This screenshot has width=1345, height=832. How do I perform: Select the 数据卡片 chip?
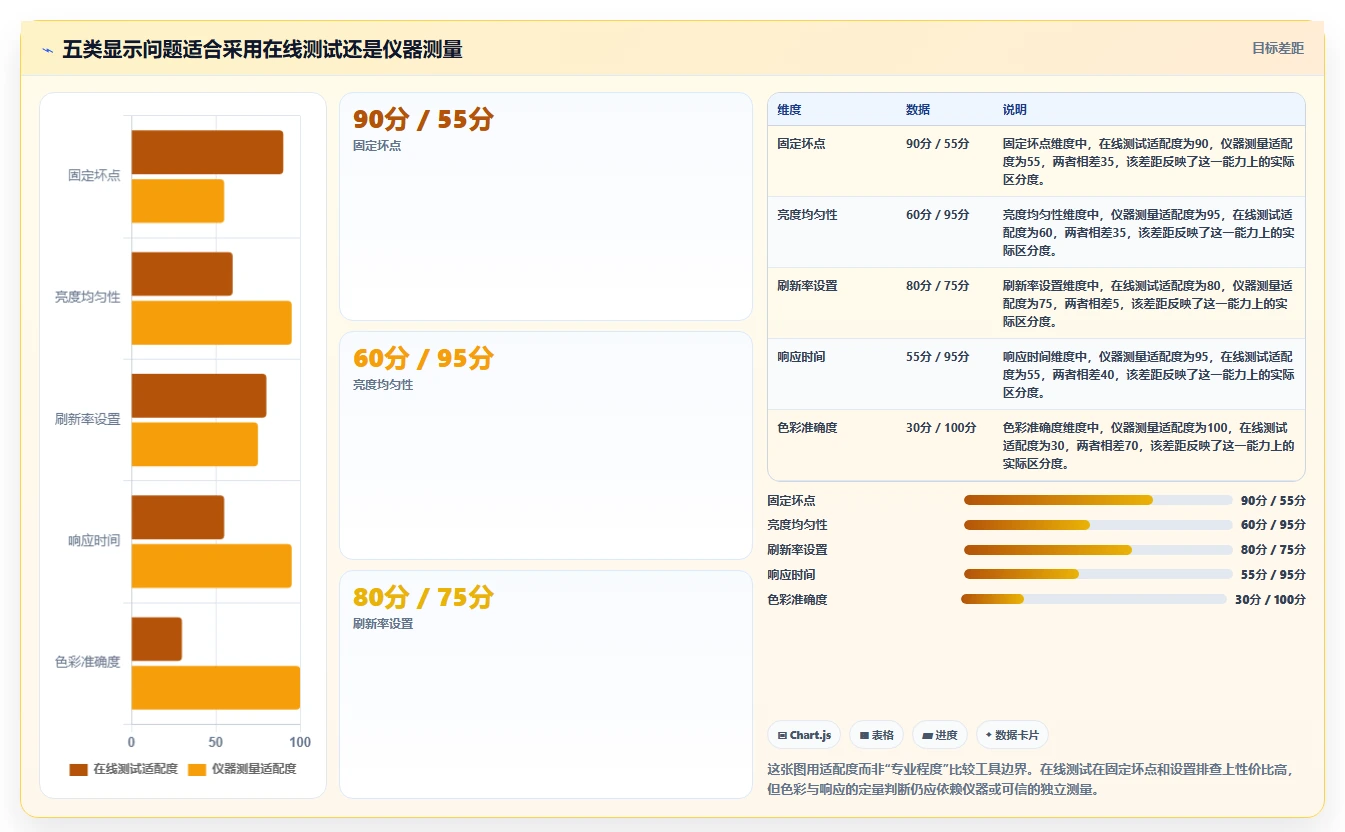pyautogui.click(x=1012, y=735)
